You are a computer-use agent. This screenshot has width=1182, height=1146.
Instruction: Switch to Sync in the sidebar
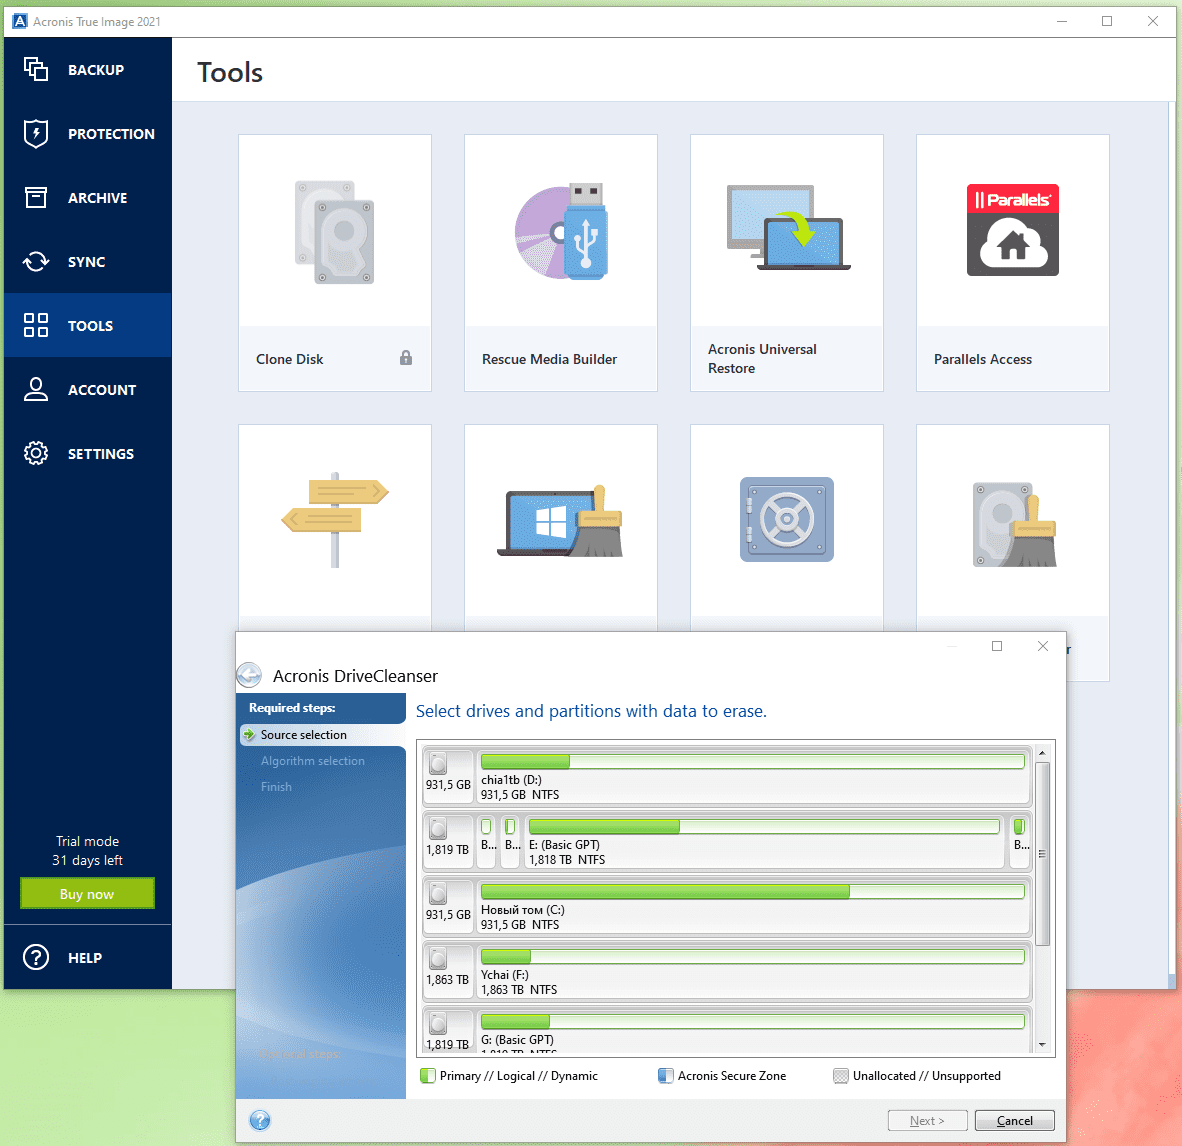click(87, 262)
